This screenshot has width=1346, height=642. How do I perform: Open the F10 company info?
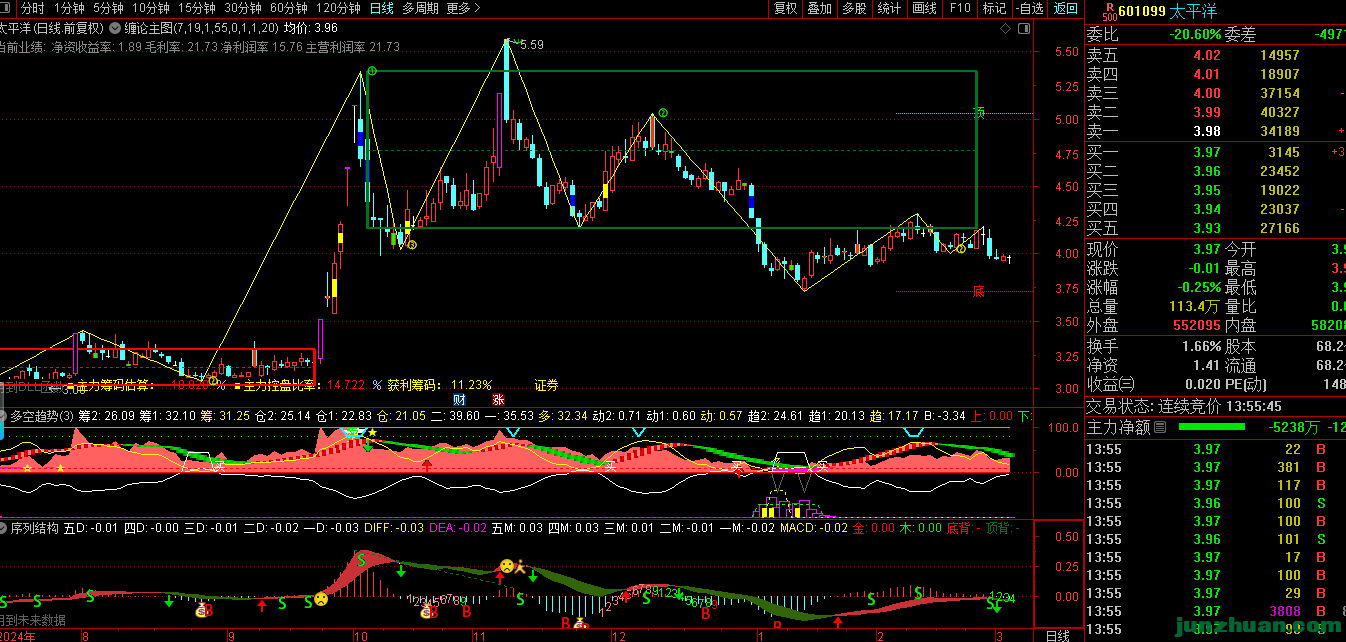point(960,8)
